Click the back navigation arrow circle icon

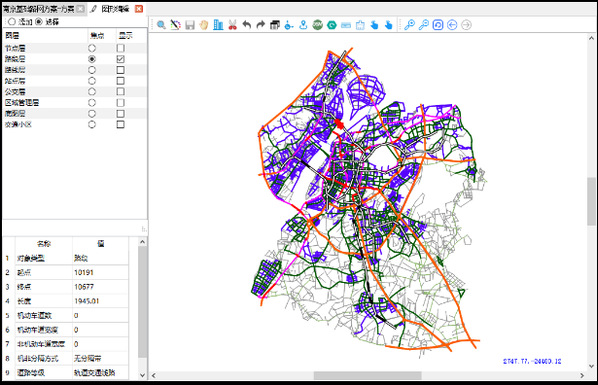click(452, 25)
